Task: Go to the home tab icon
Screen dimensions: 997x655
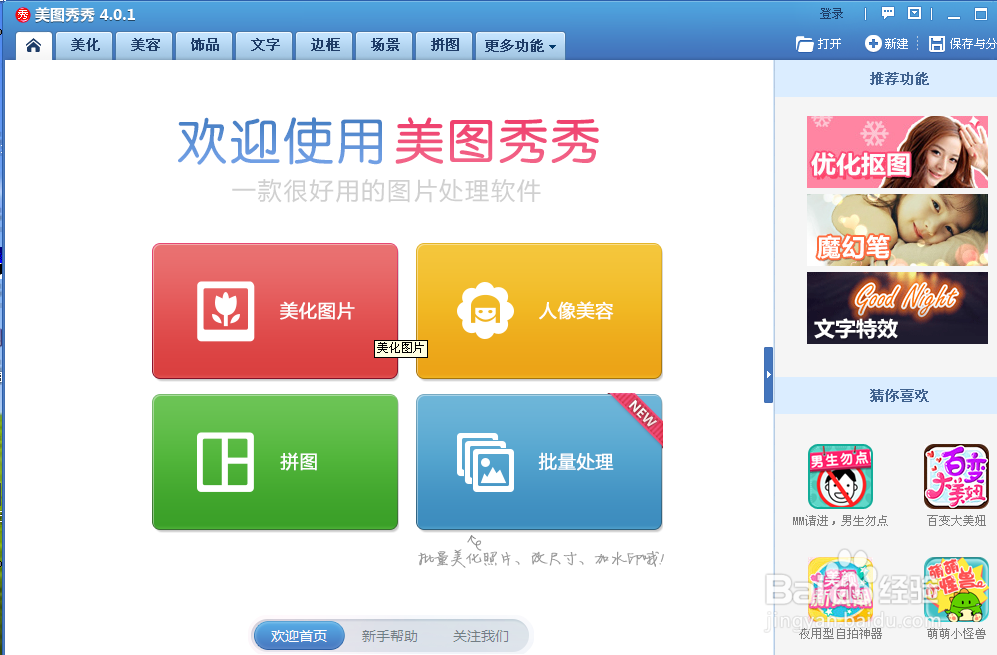Action: click(34, 45)
